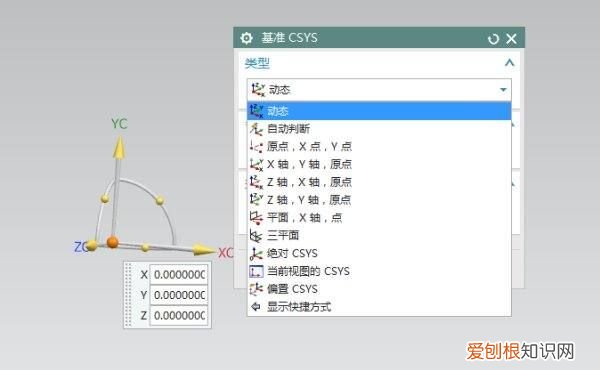Click the 动态 icon in highlighted row

(x=256, y=111)
